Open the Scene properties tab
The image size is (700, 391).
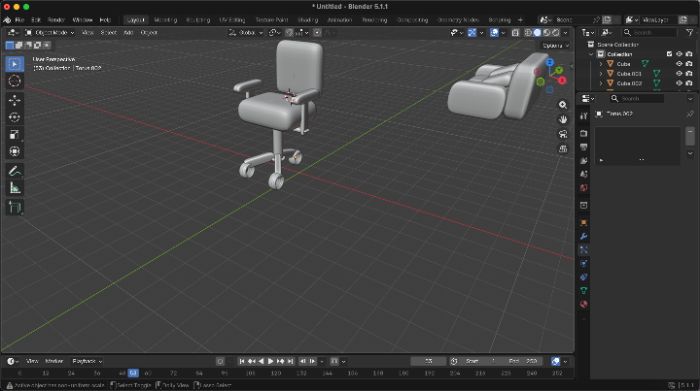coord(583,174)
